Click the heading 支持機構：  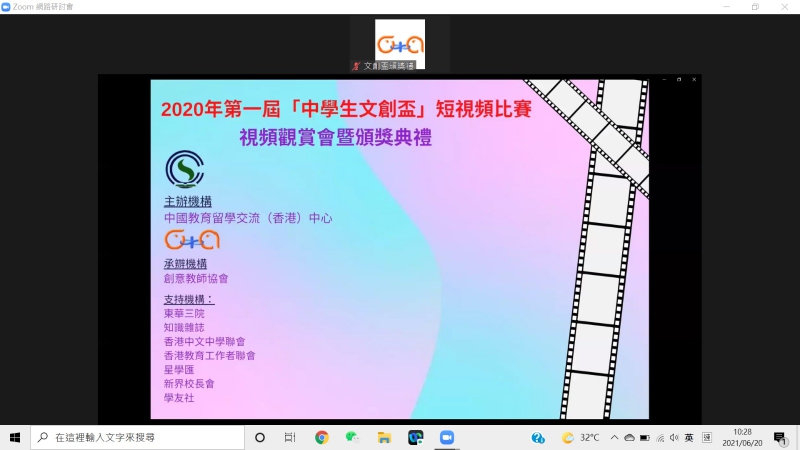pos(189,299)
